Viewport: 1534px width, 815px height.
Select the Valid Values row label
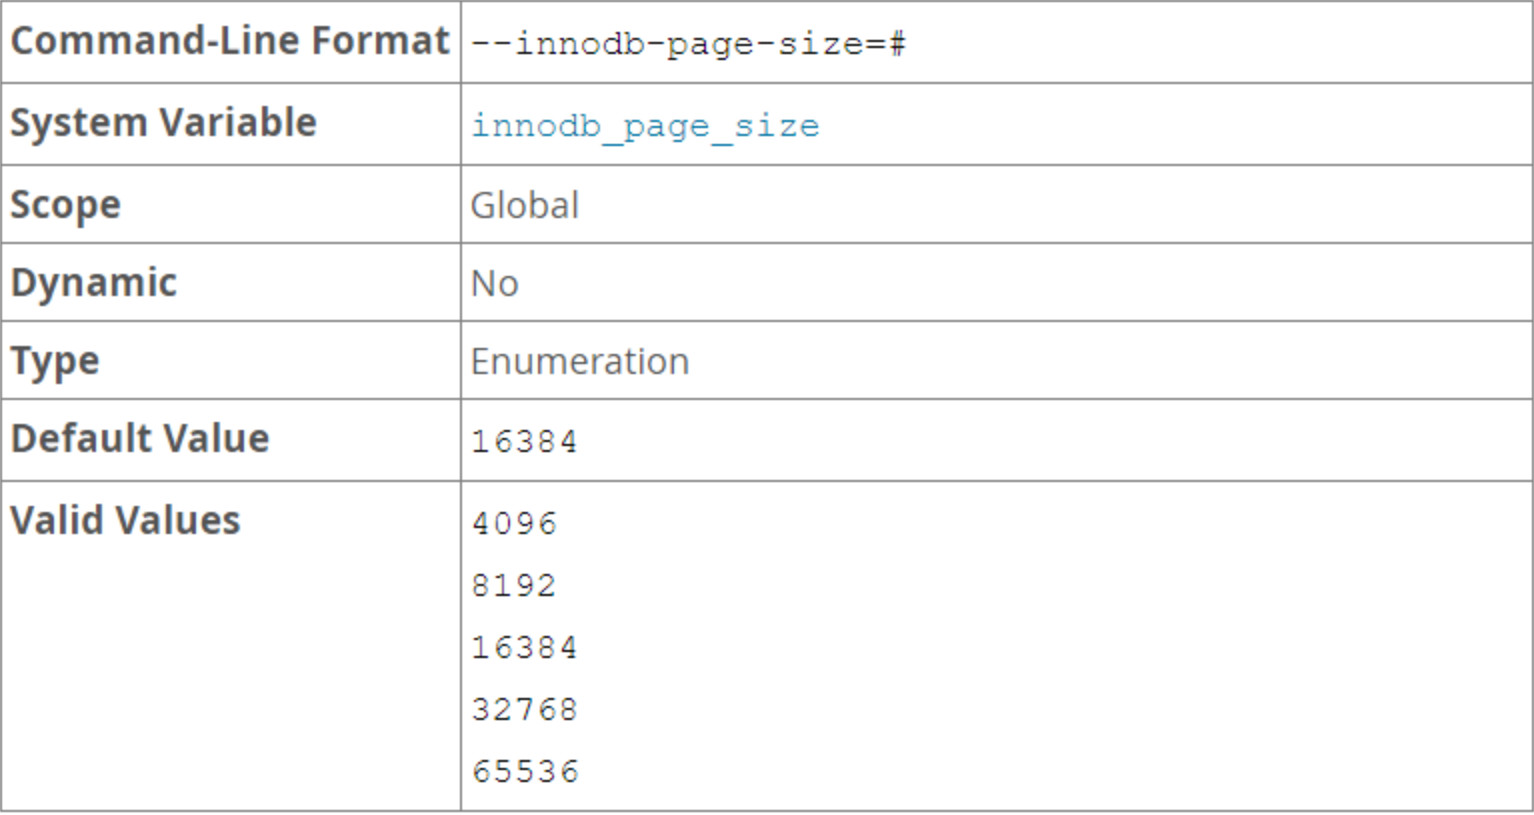coord(125,521)
